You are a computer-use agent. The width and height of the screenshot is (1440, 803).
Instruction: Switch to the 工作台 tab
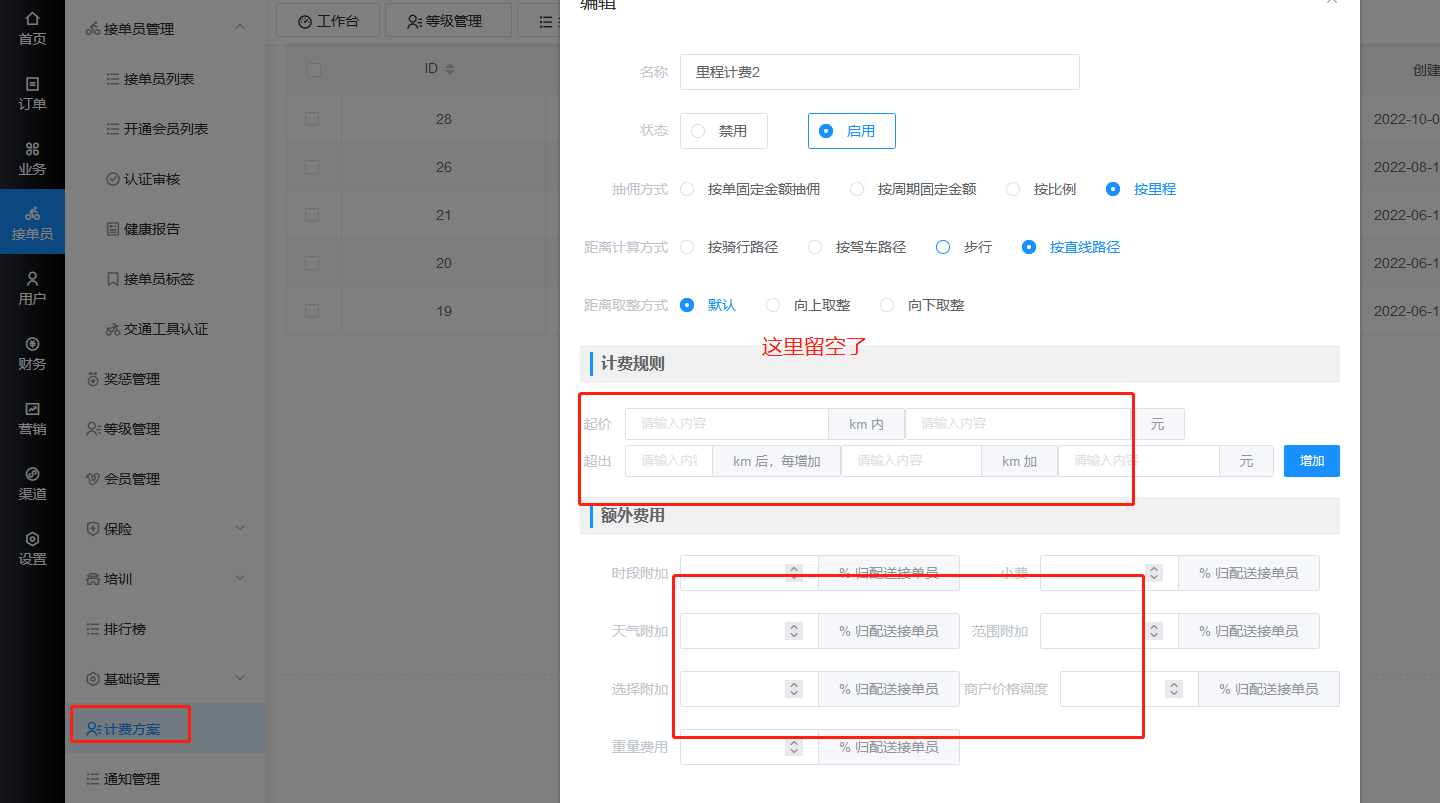[328, 20]
